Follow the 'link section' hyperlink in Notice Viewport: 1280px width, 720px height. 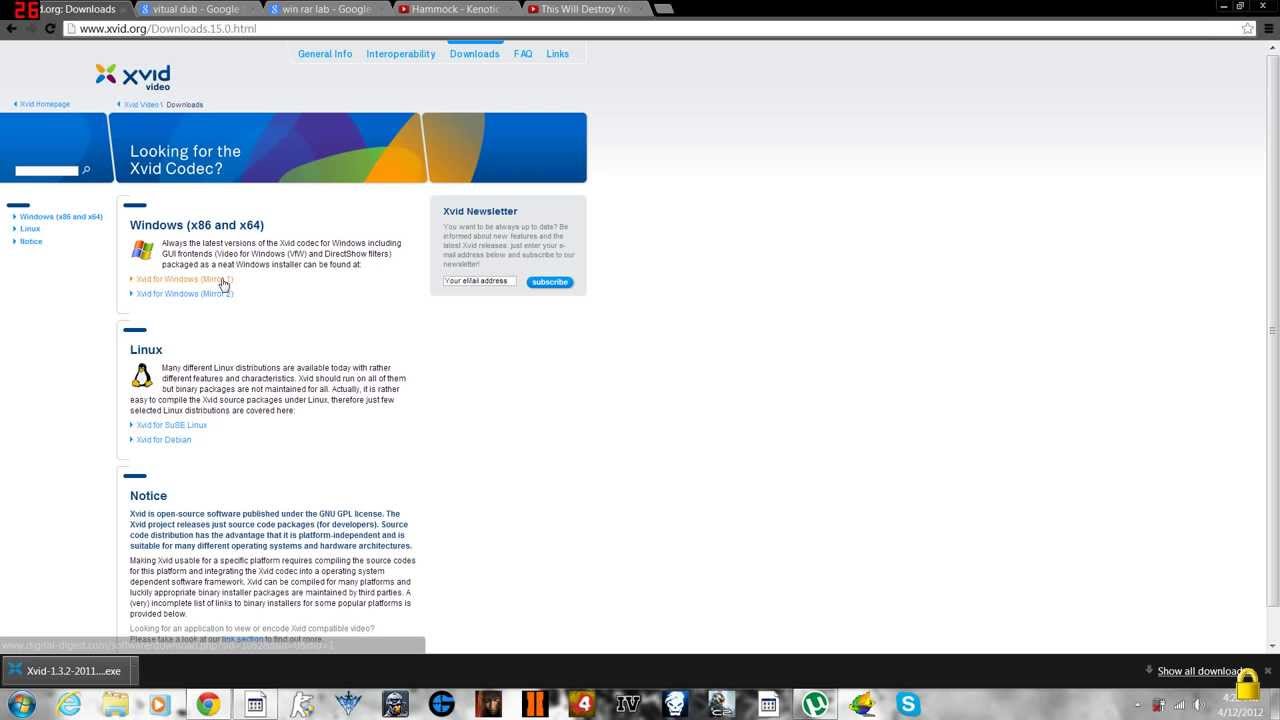pyautogui.click(x=242, y=639)
